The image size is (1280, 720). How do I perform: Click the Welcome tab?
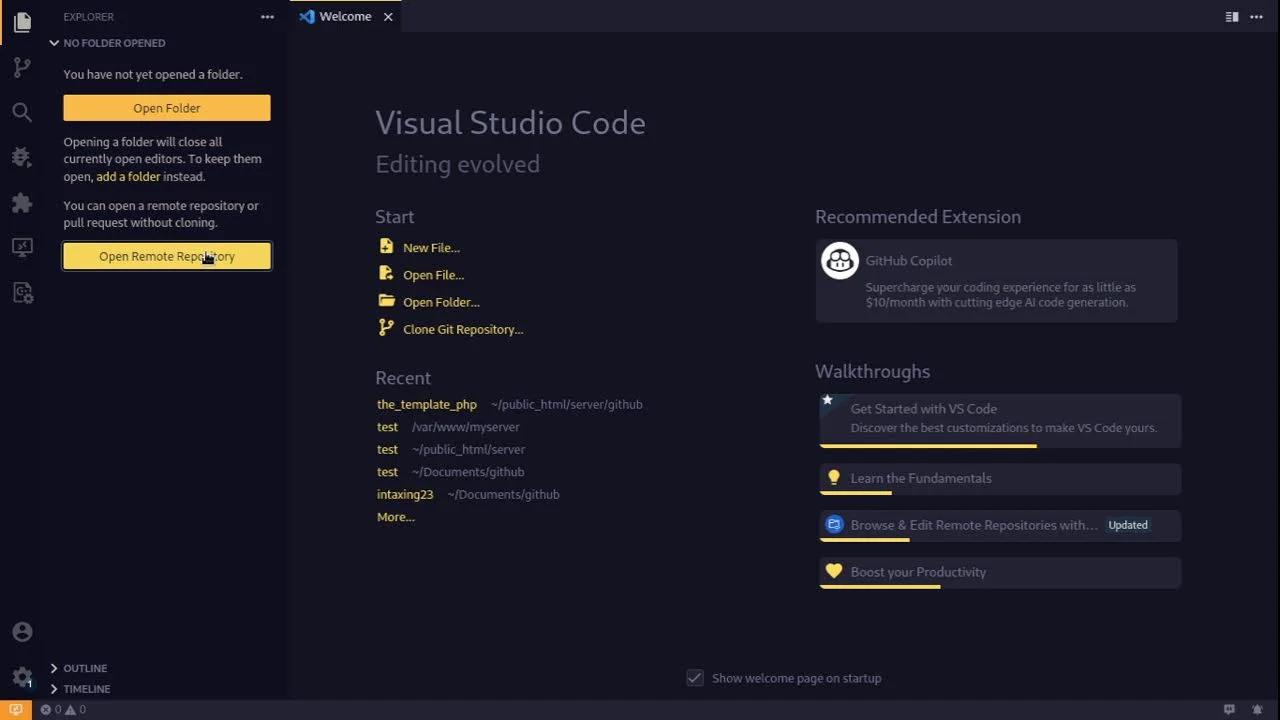344,16
